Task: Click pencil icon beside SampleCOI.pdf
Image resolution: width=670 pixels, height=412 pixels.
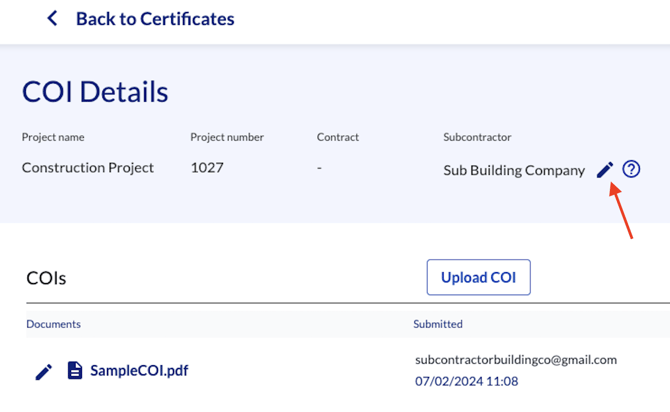Action: (x=44, y=371)
